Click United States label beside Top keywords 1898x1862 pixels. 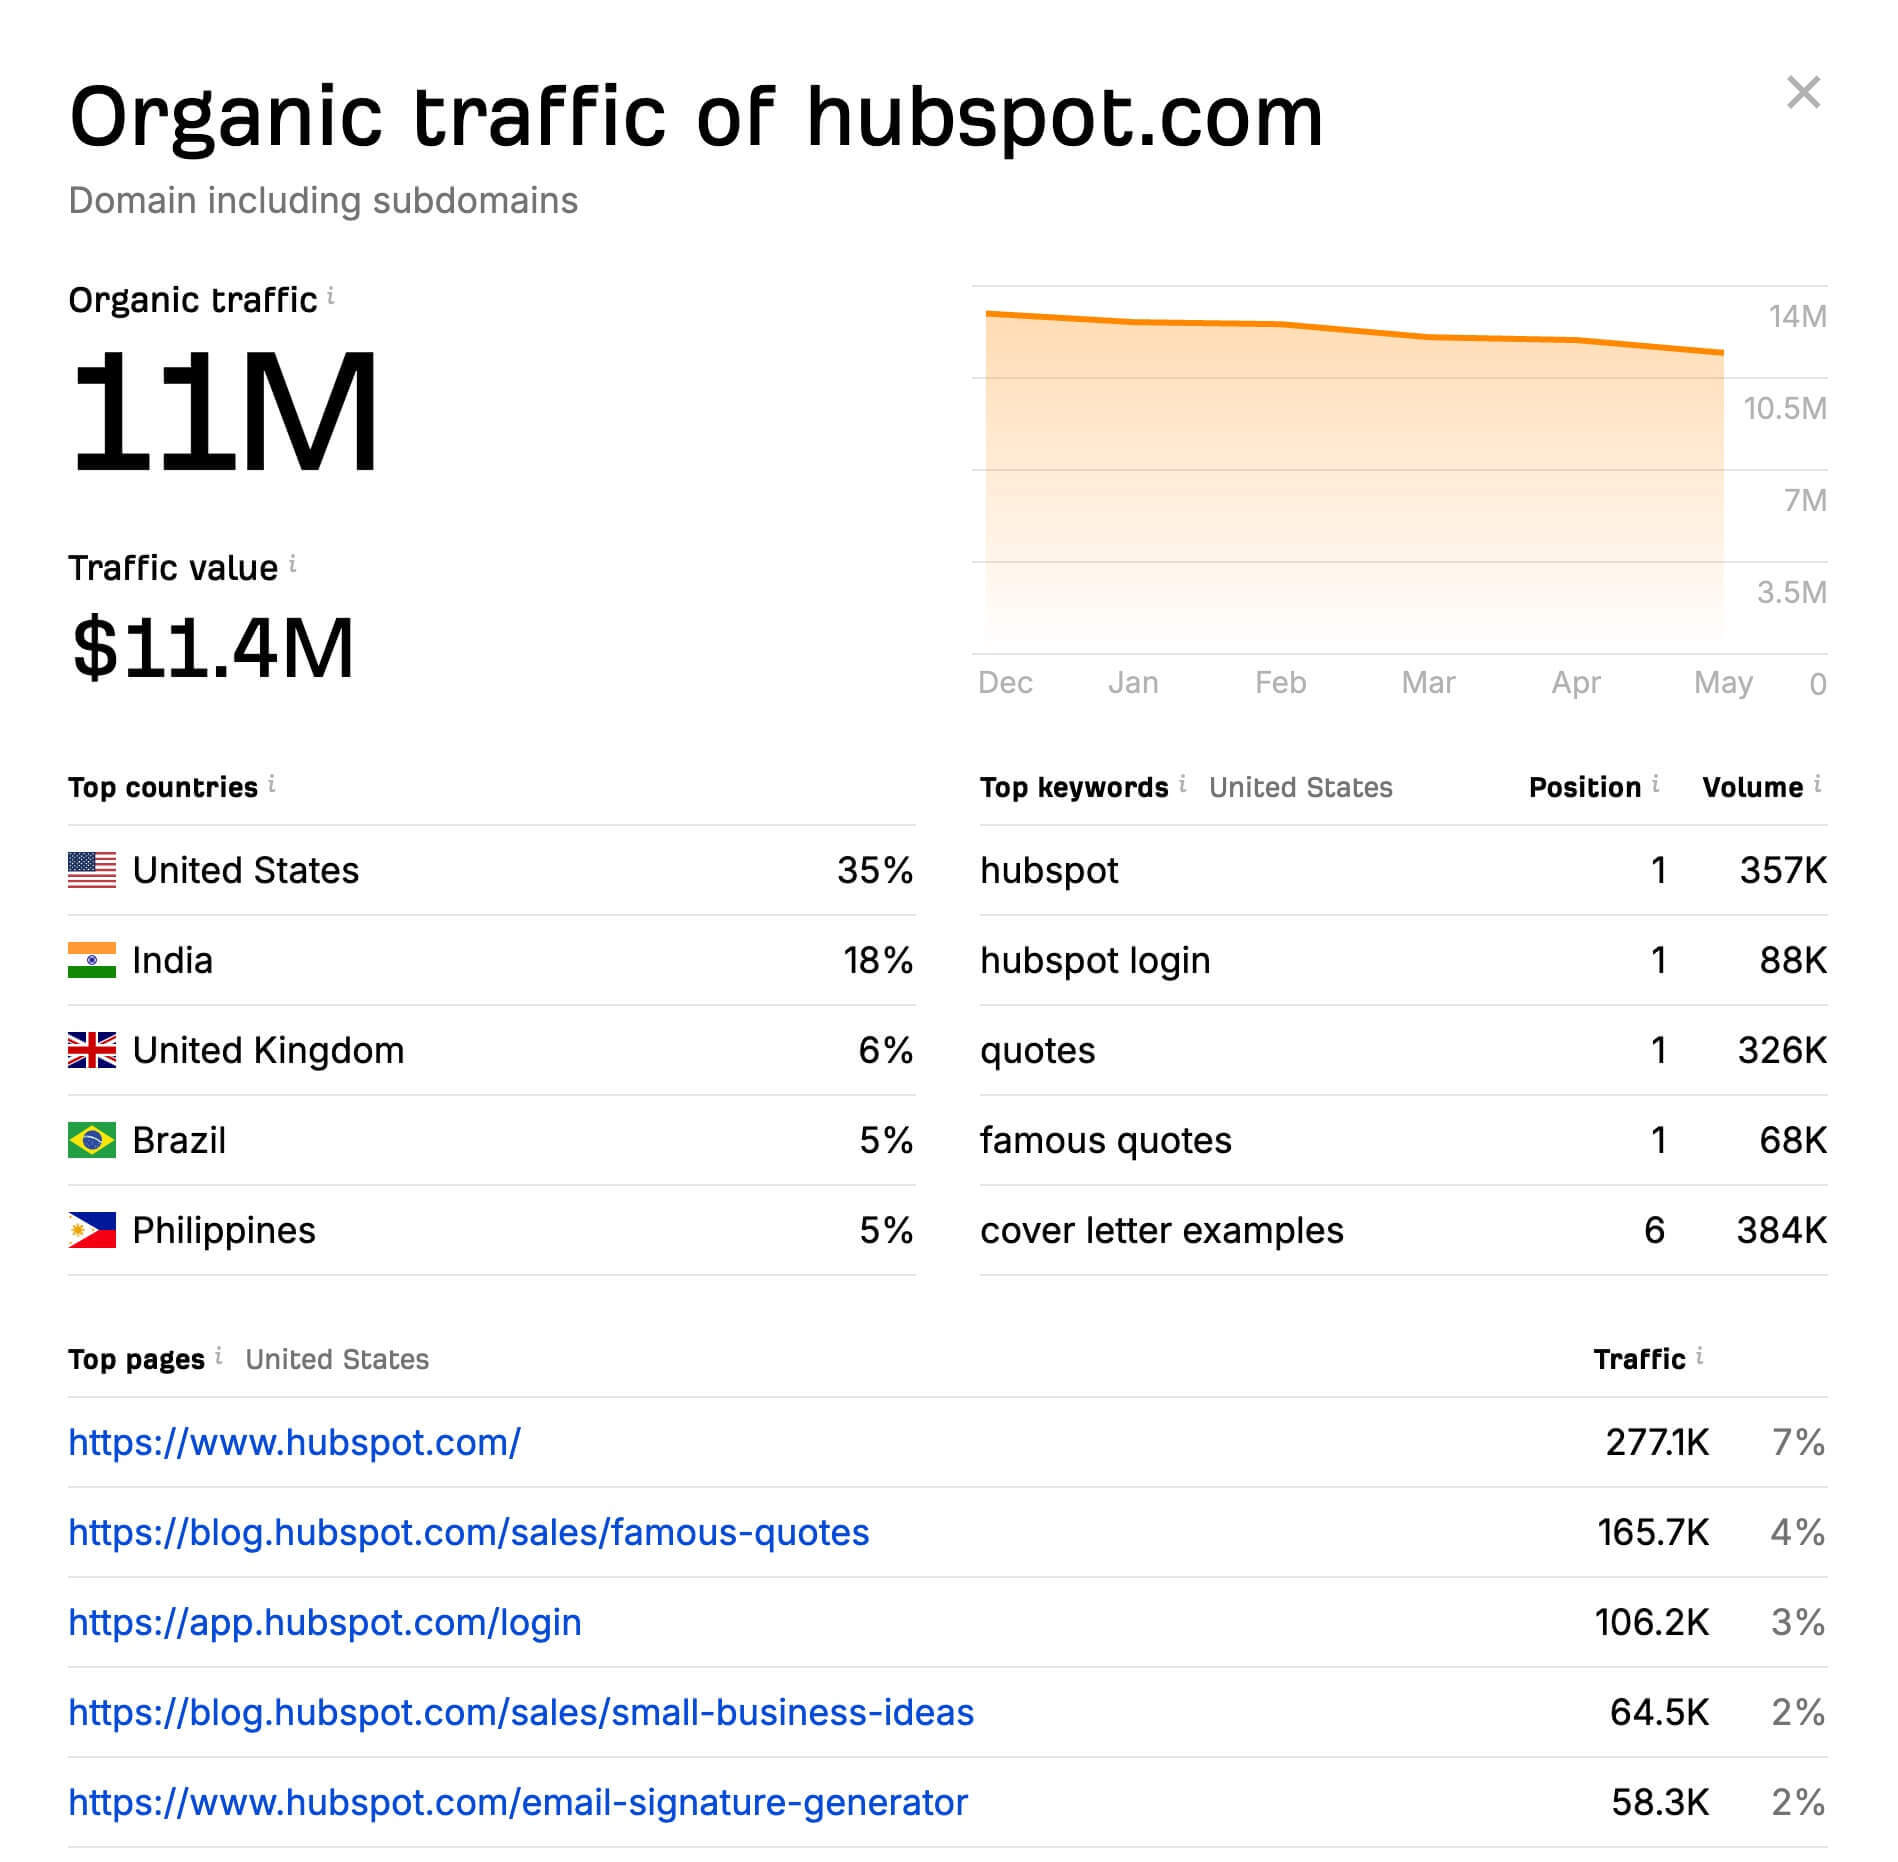click(1300, 787)
